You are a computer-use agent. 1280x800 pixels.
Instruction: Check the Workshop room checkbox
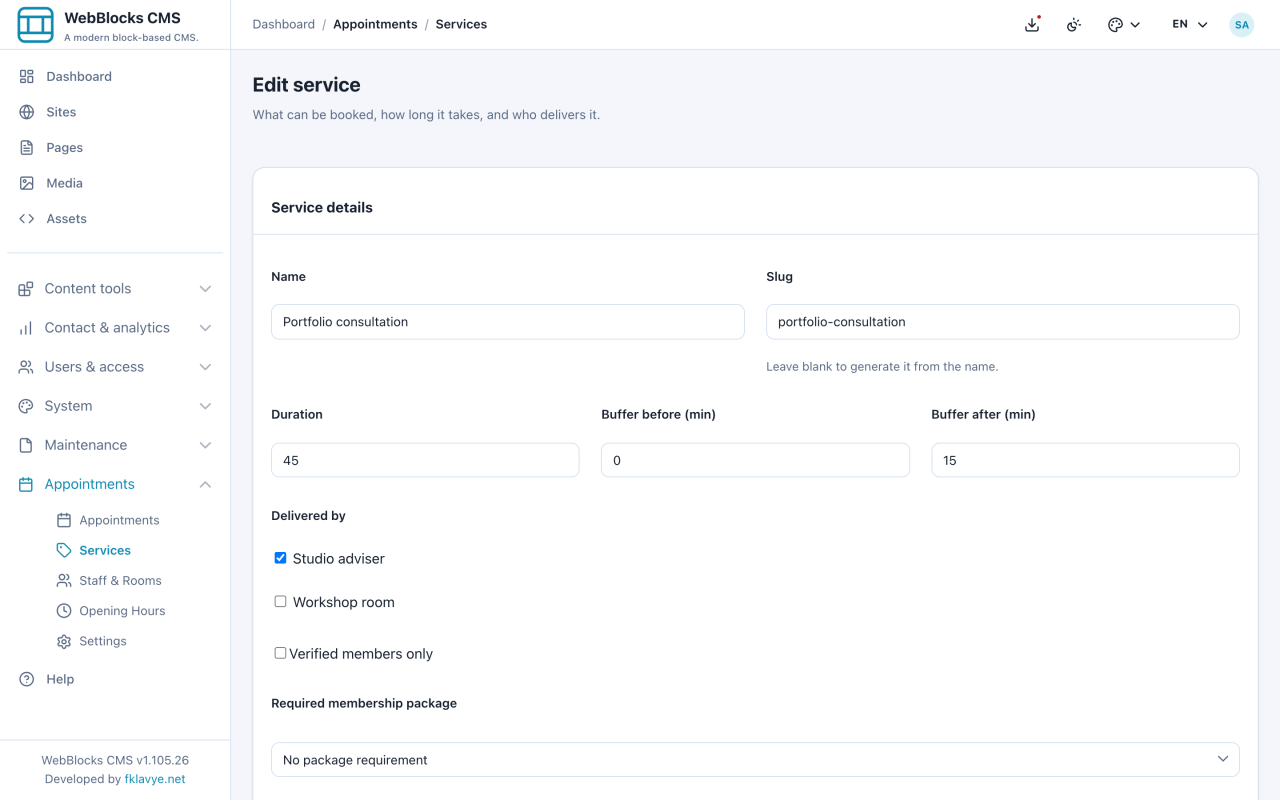point(280,602)
